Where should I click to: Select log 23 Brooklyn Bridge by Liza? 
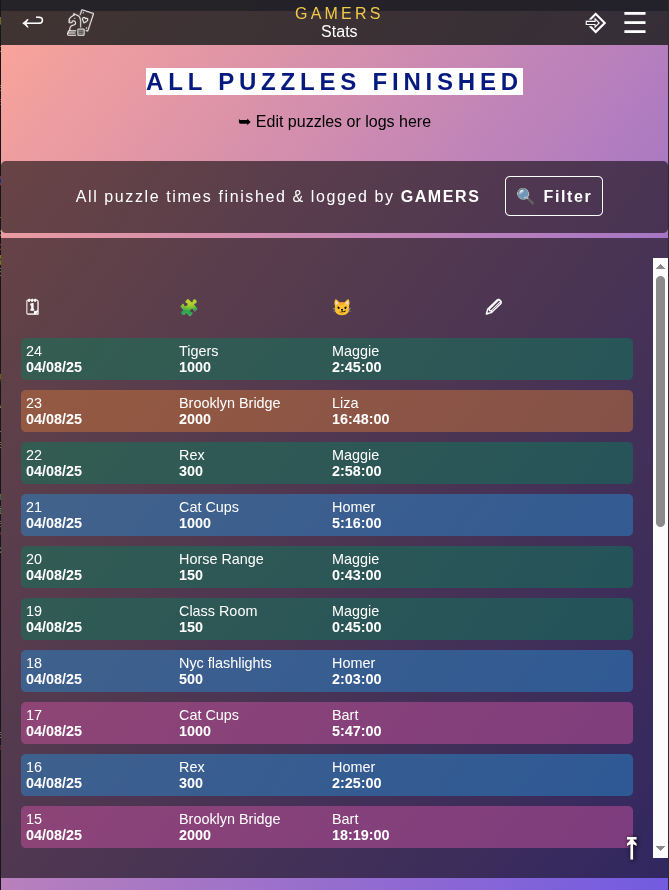(326, 411)
